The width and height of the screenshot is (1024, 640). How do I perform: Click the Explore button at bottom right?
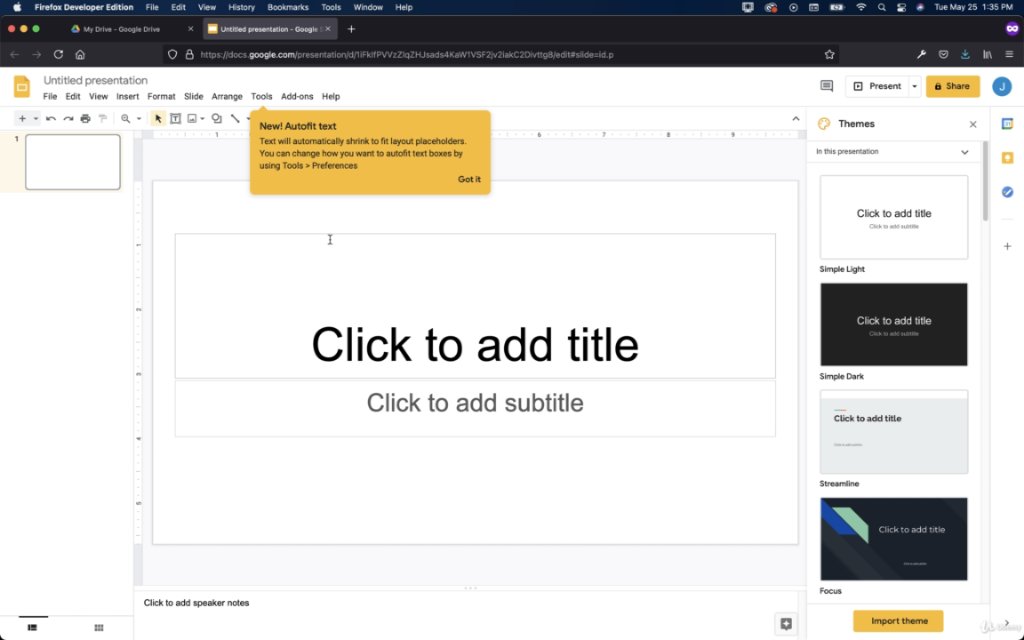click(x=786, y=624)
